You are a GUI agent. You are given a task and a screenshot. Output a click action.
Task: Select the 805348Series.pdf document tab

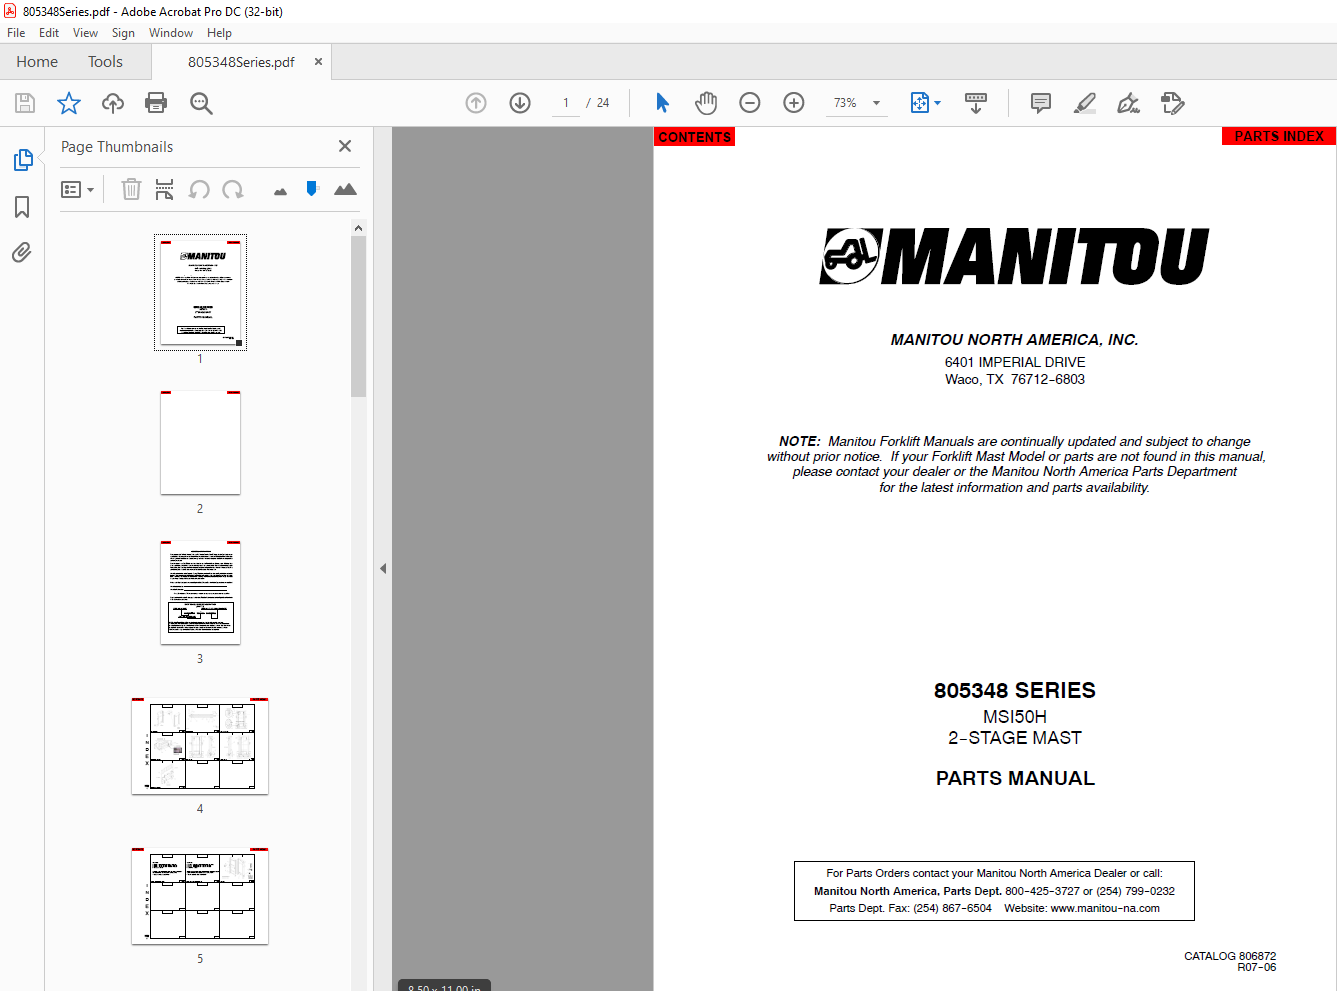241,62
